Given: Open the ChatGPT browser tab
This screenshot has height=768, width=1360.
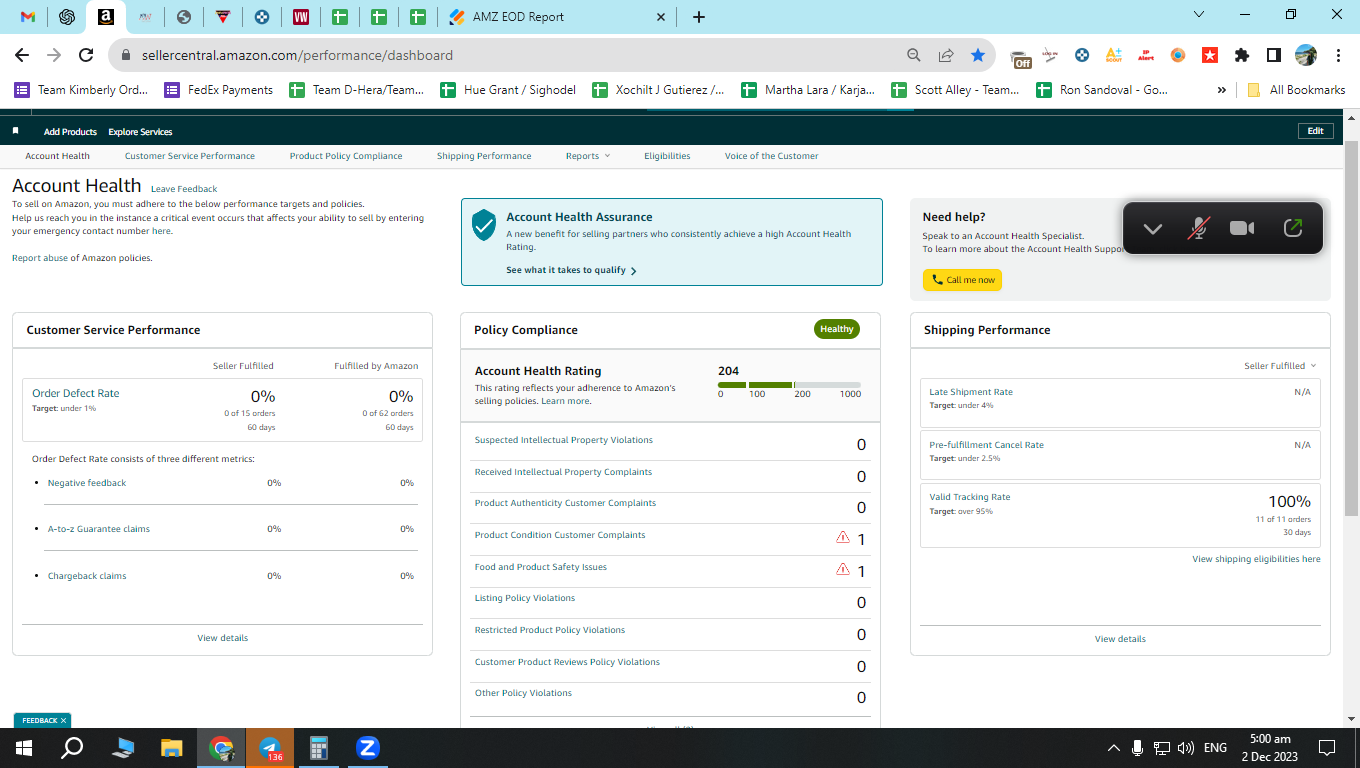Looking at the screenshot, I should [x=67, y=17].
